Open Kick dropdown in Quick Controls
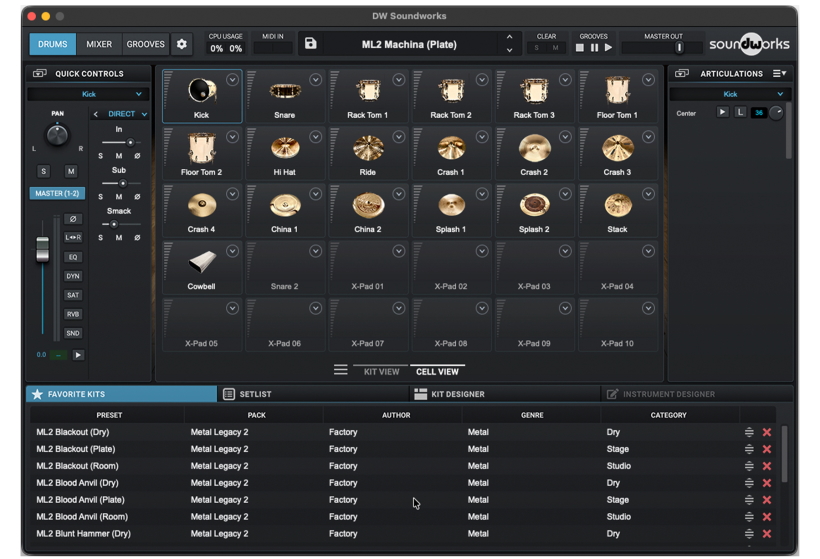Image resolution: width=820 pixels, height=559 pixels. (88, 94)
